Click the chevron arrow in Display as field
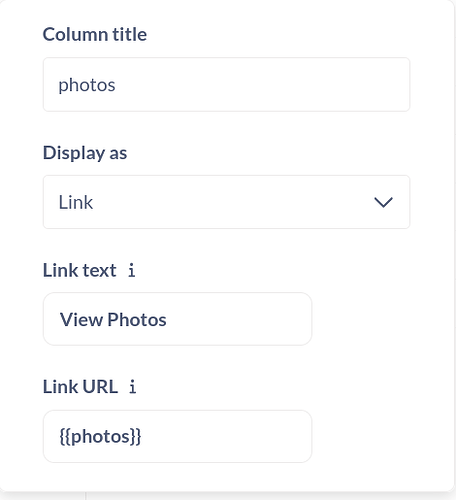456x500 pixels. point(383,202)
